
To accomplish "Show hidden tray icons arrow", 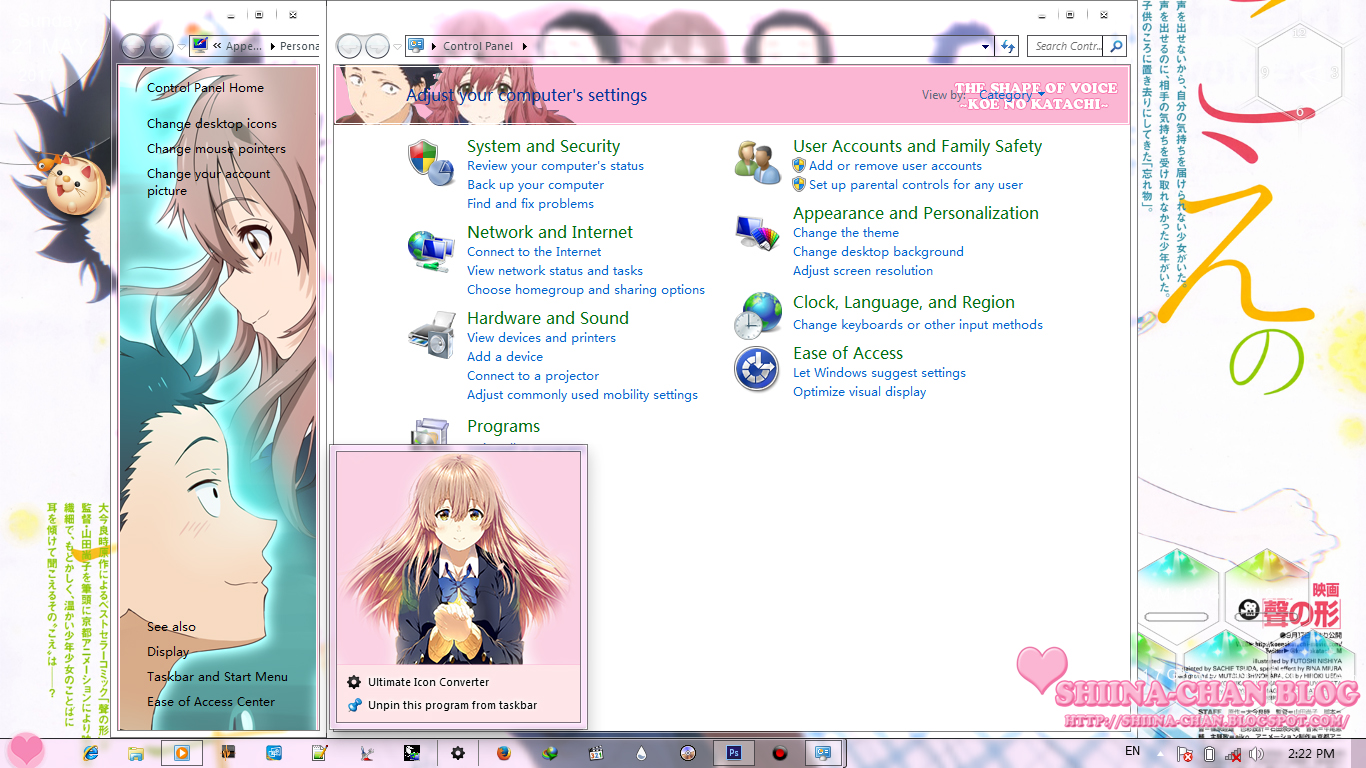I will coord(1160,754).
